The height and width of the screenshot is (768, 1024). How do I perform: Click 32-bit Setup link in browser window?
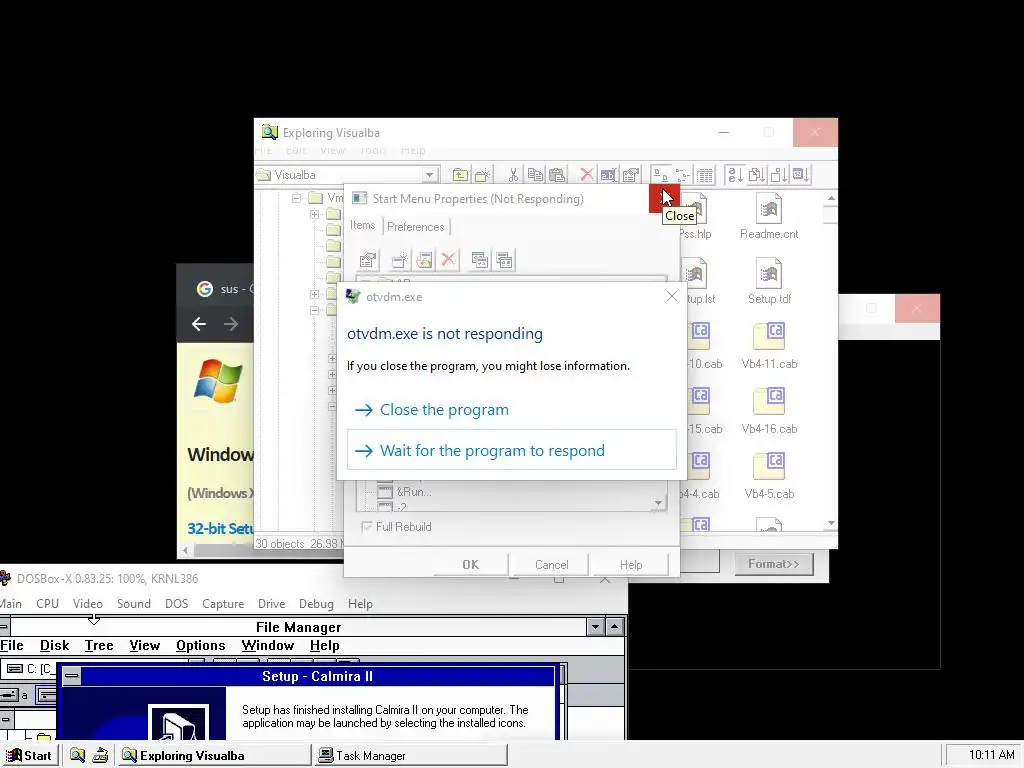tap(220, 528)
